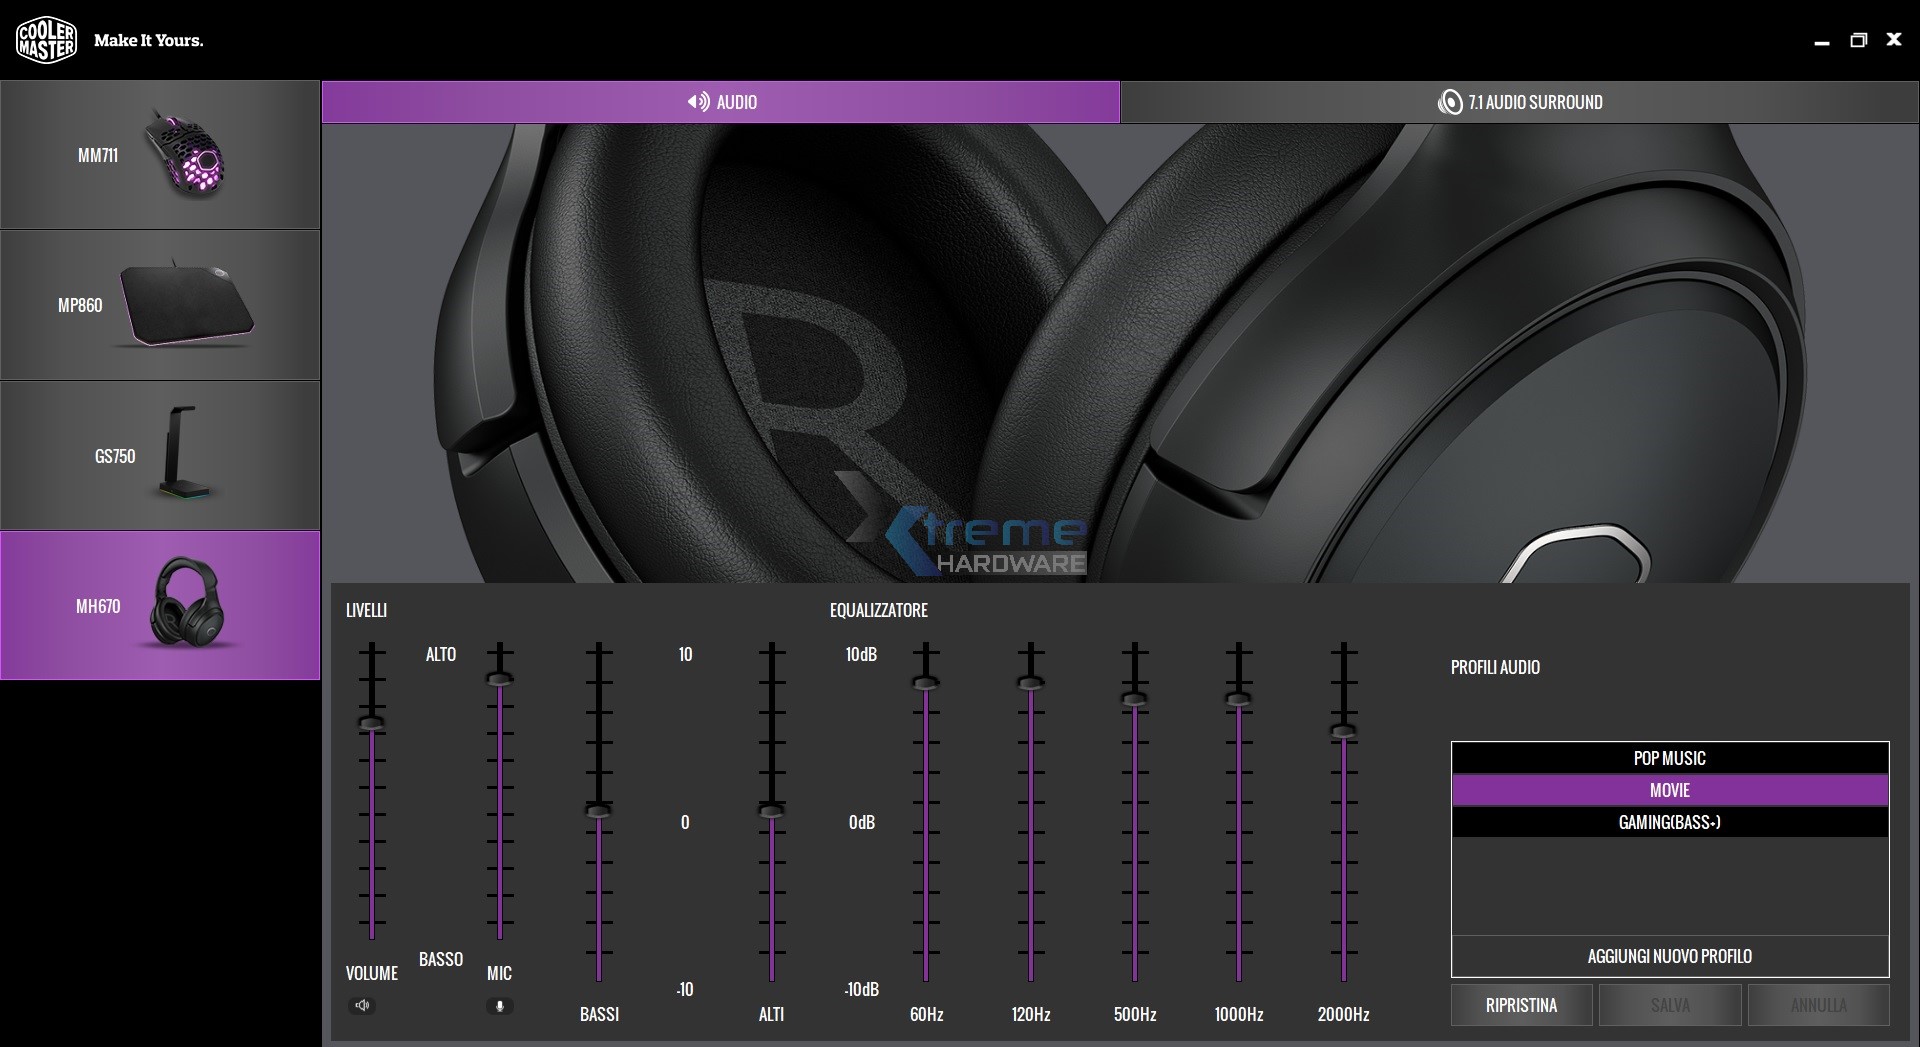Click the Volume slider handle

pyautogui.click(x=372, y=723)
